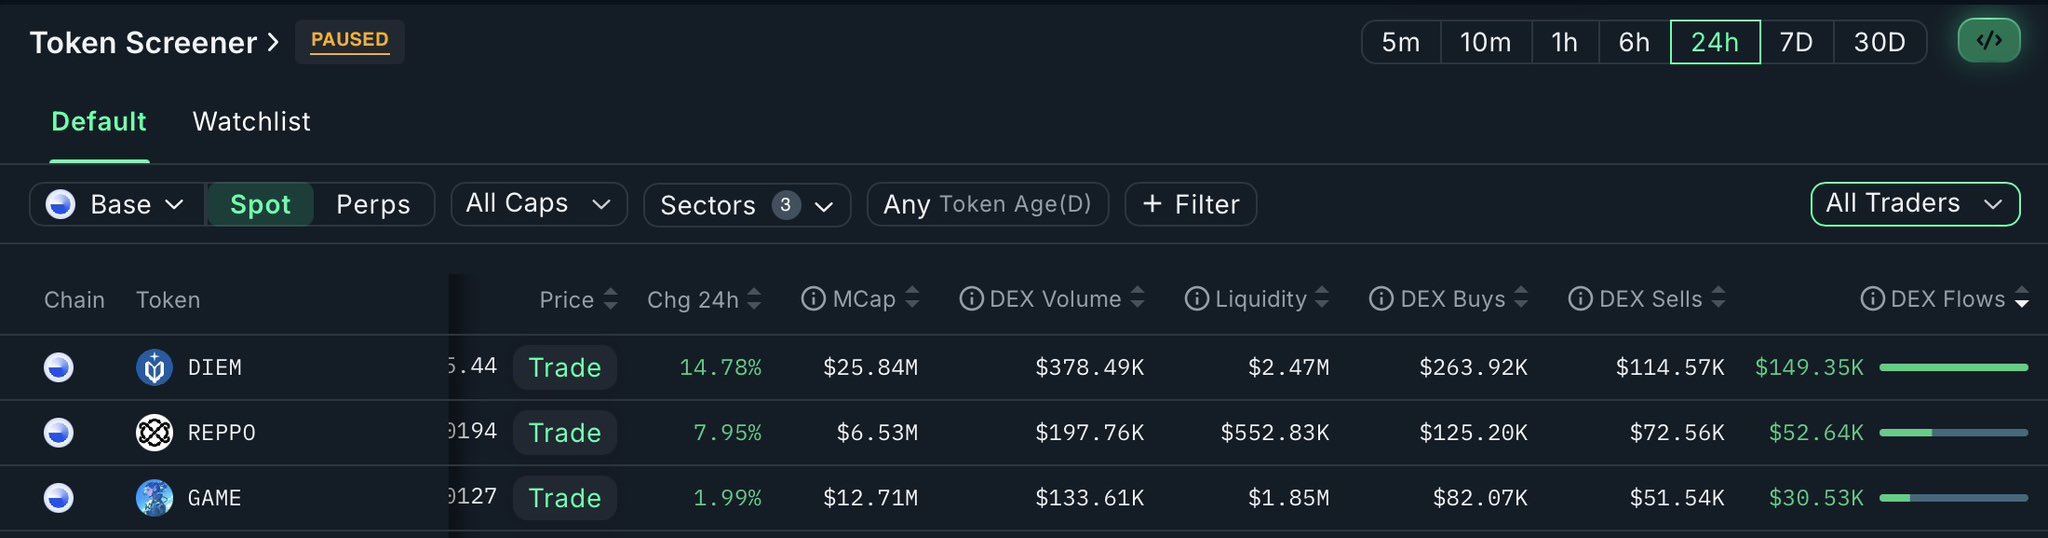
Task: Expand the All Caps dropdown
Action: coord(538,204)
